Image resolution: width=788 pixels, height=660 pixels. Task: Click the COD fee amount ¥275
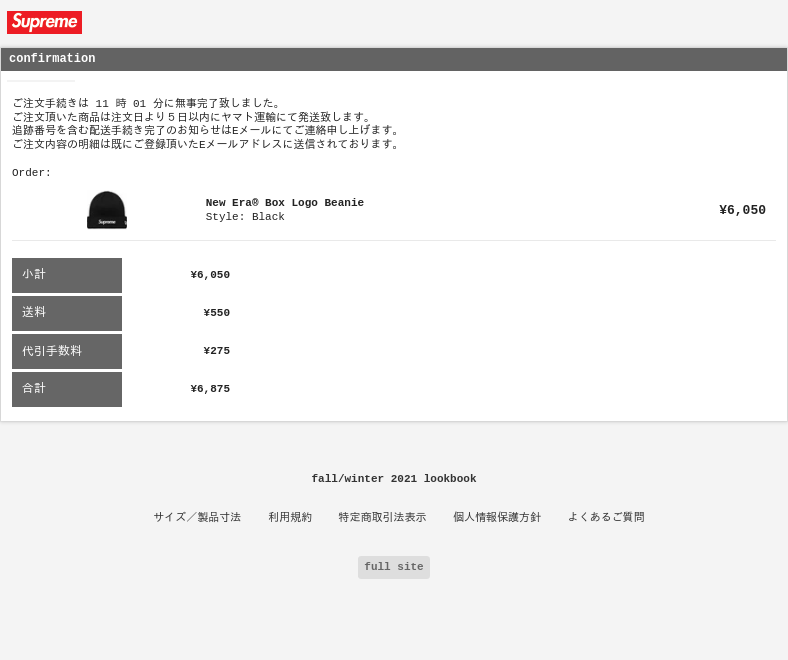pyautogui.click(x=217, y=351)
